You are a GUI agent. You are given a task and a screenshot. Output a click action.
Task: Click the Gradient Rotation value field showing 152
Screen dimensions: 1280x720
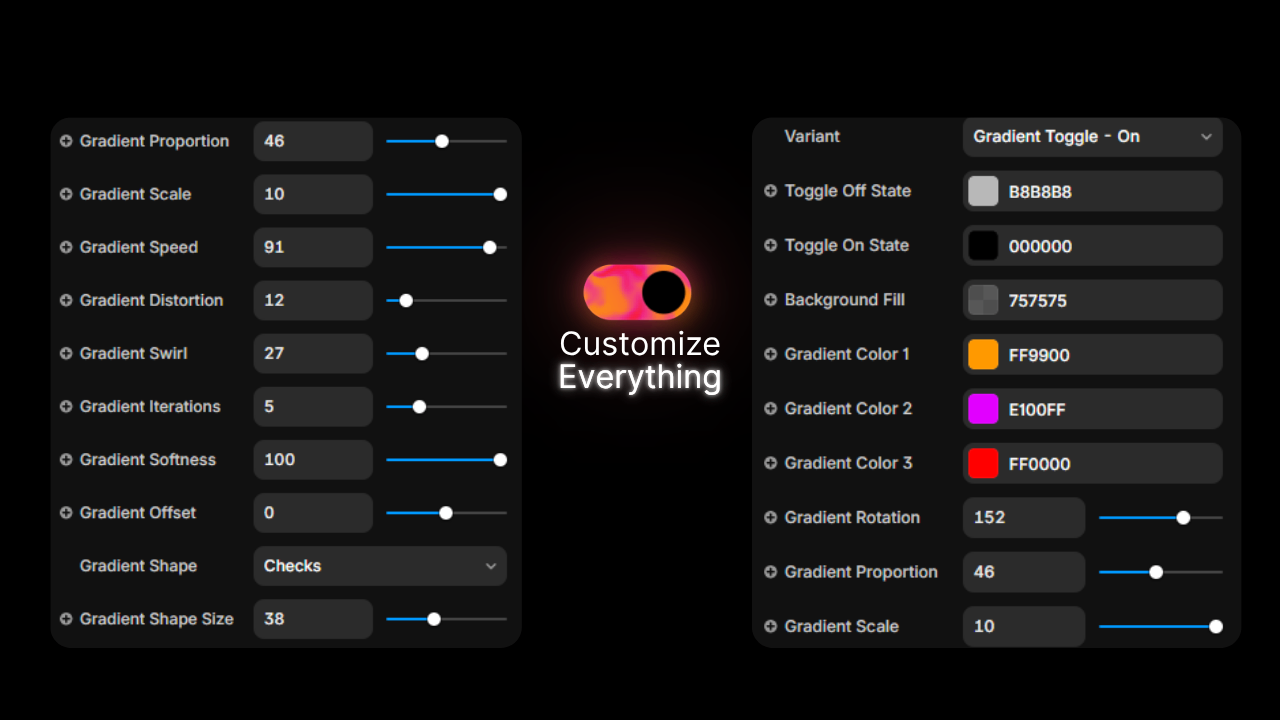[1023, 518]
